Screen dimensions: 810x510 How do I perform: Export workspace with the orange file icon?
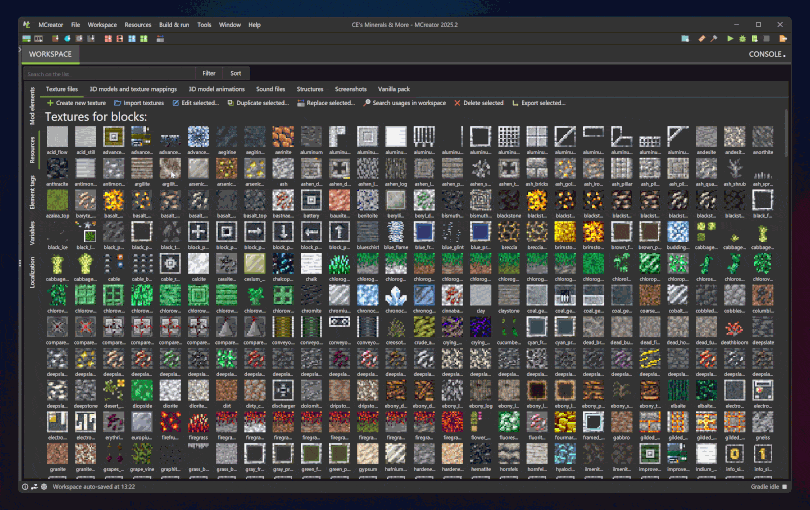[x=783, y=39]
